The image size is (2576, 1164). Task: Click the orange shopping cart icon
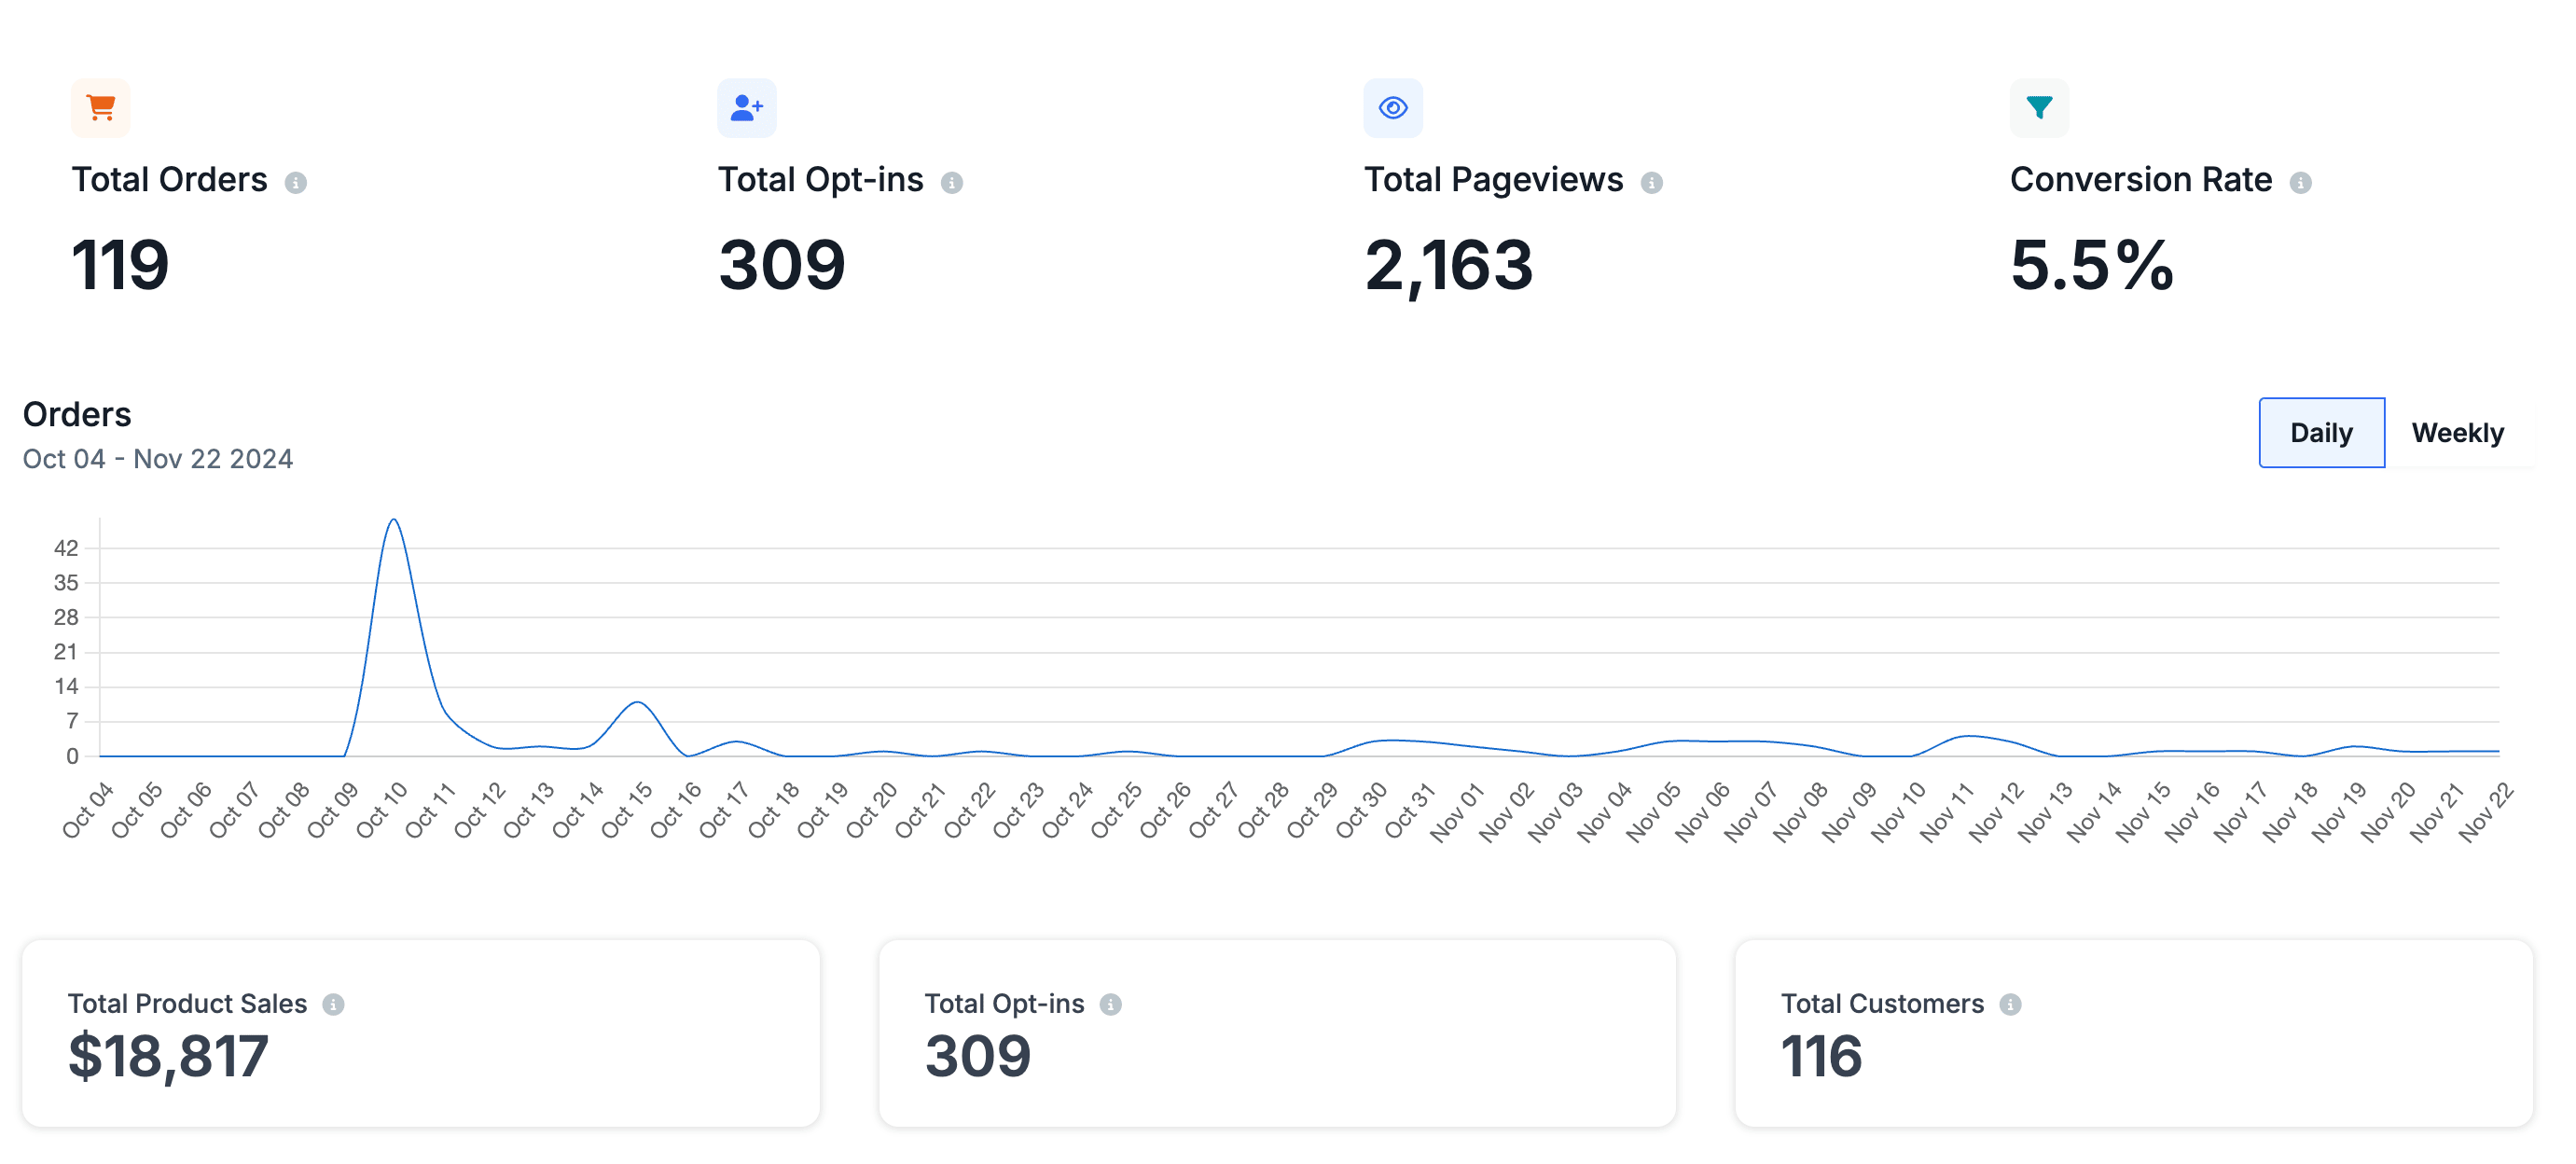pos(101,107)
